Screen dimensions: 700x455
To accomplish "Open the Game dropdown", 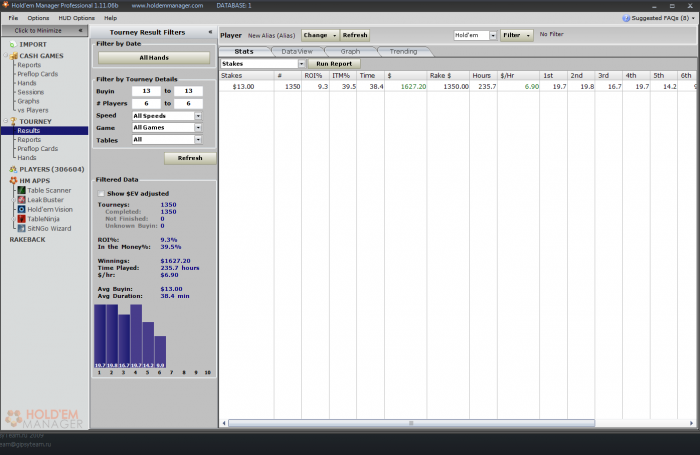I will [198, 128].
